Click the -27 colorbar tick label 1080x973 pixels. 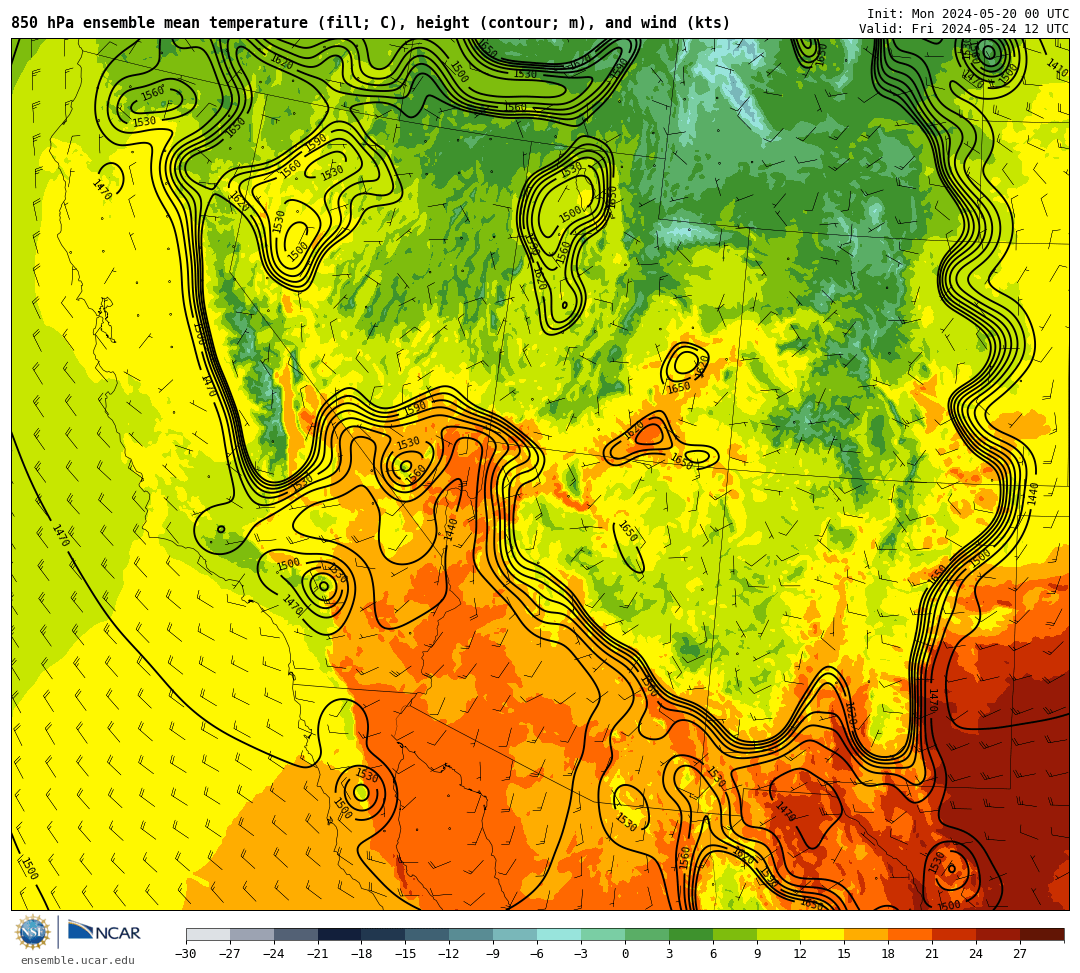coord(230,954)
